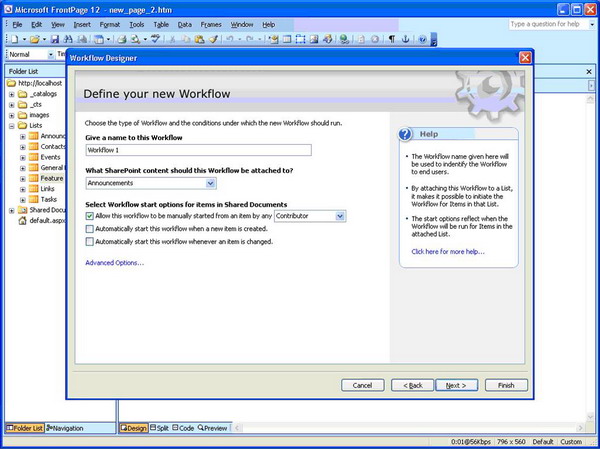This screenshot has height=449, width=600.
Task: Switch to the Code view tab
Action: (x=183, y=428)
